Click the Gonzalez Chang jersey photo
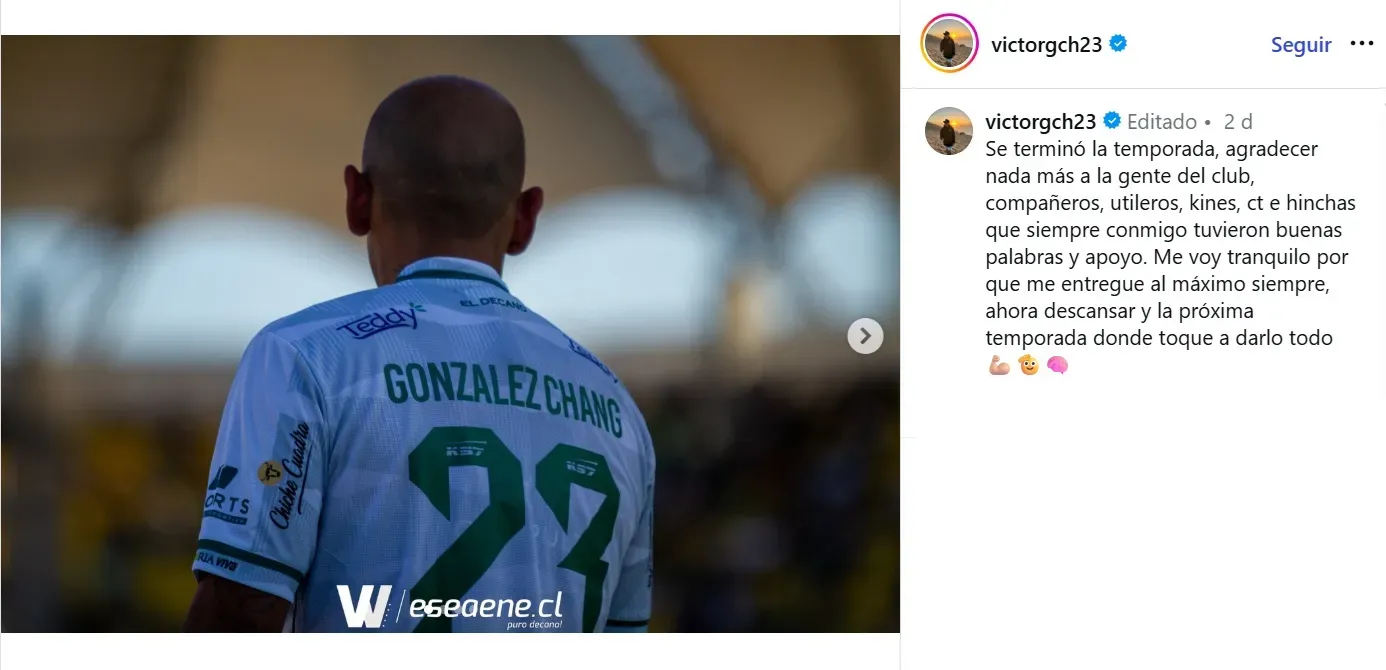 point(450,334)
